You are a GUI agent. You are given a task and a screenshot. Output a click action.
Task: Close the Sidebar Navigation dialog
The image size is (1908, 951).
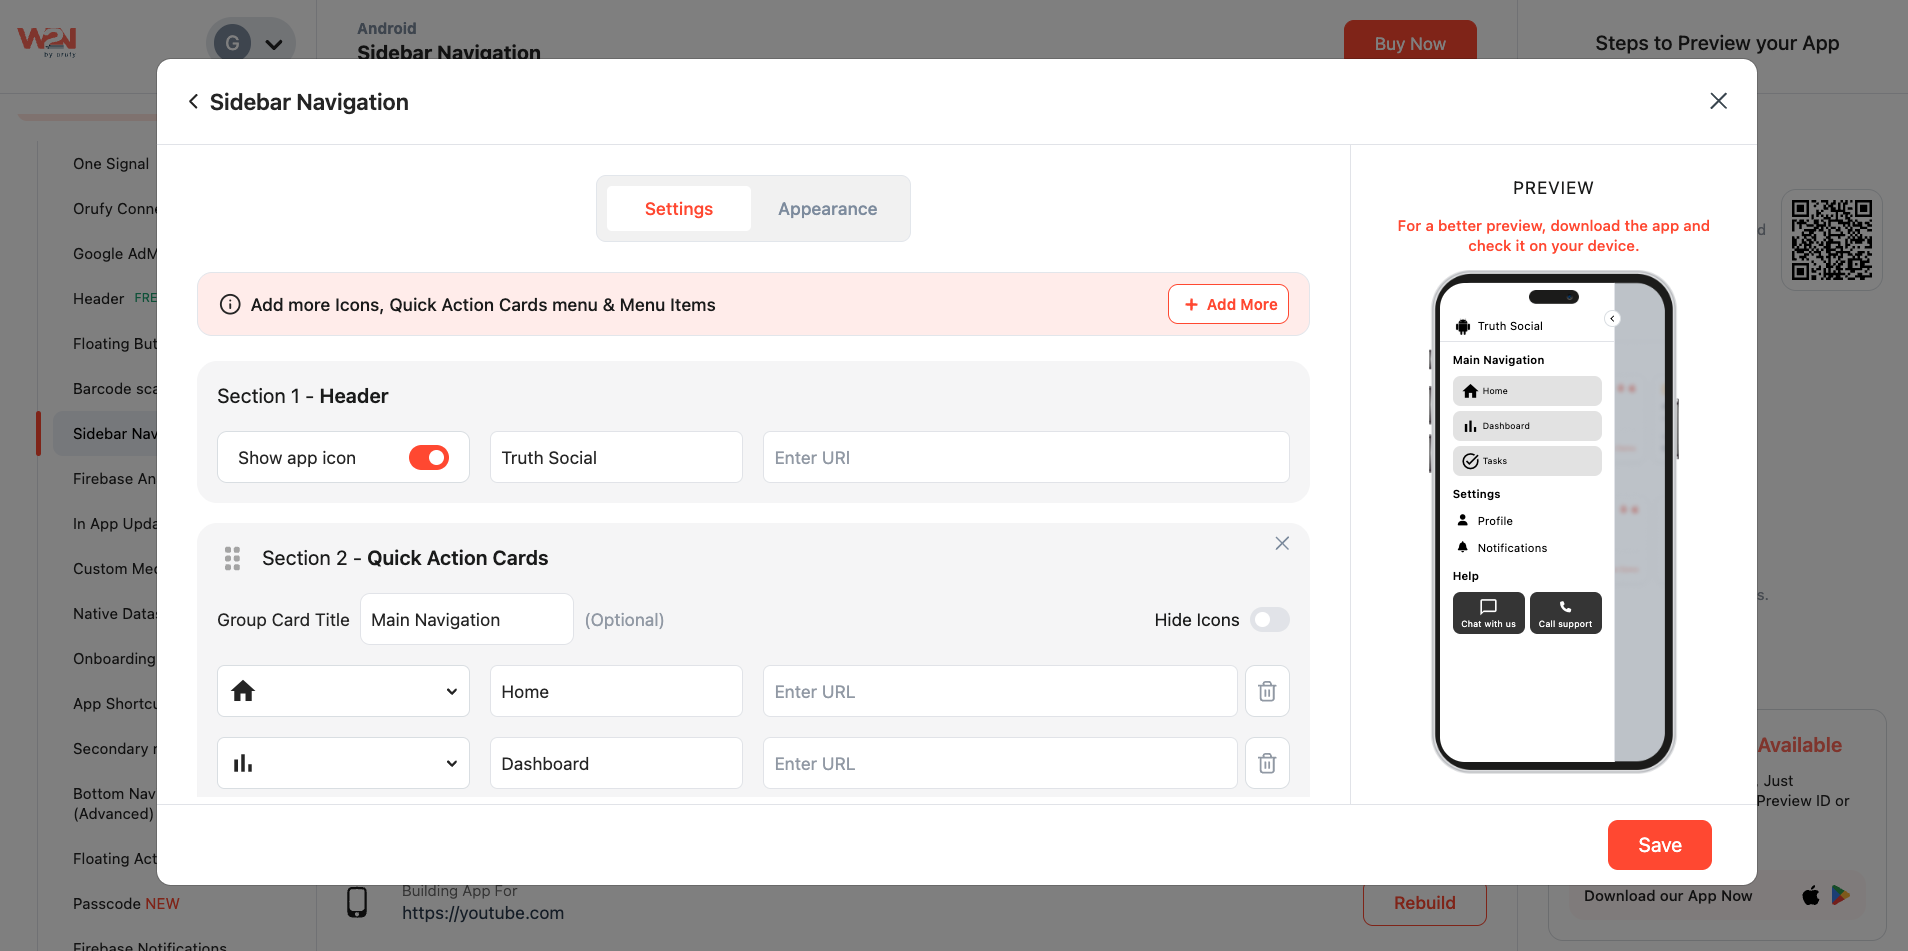click(1718, 101)
